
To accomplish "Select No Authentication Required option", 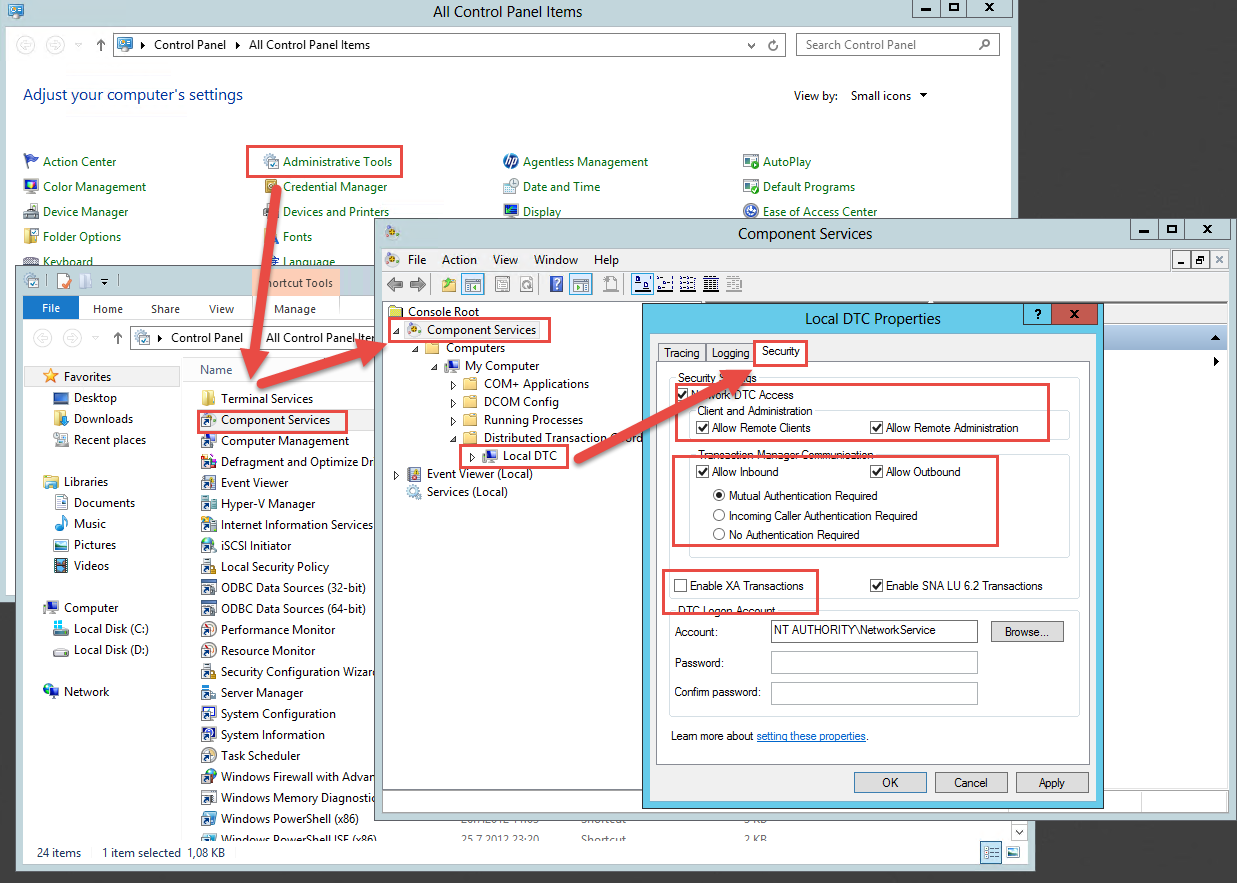I will click(719, 535).
